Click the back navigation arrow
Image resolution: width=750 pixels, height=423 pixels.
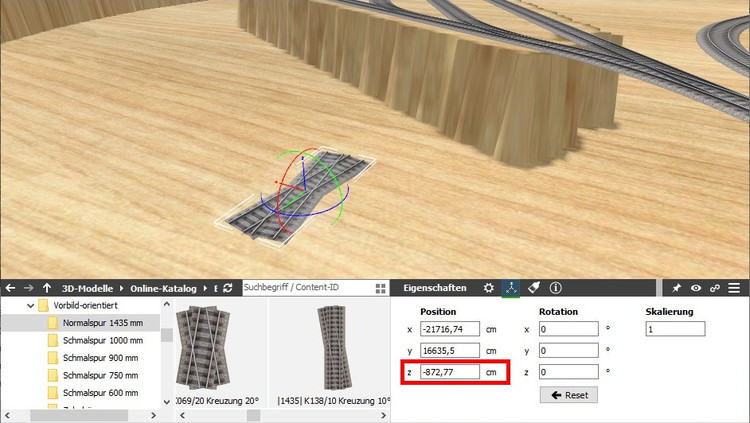click(10, 288)
